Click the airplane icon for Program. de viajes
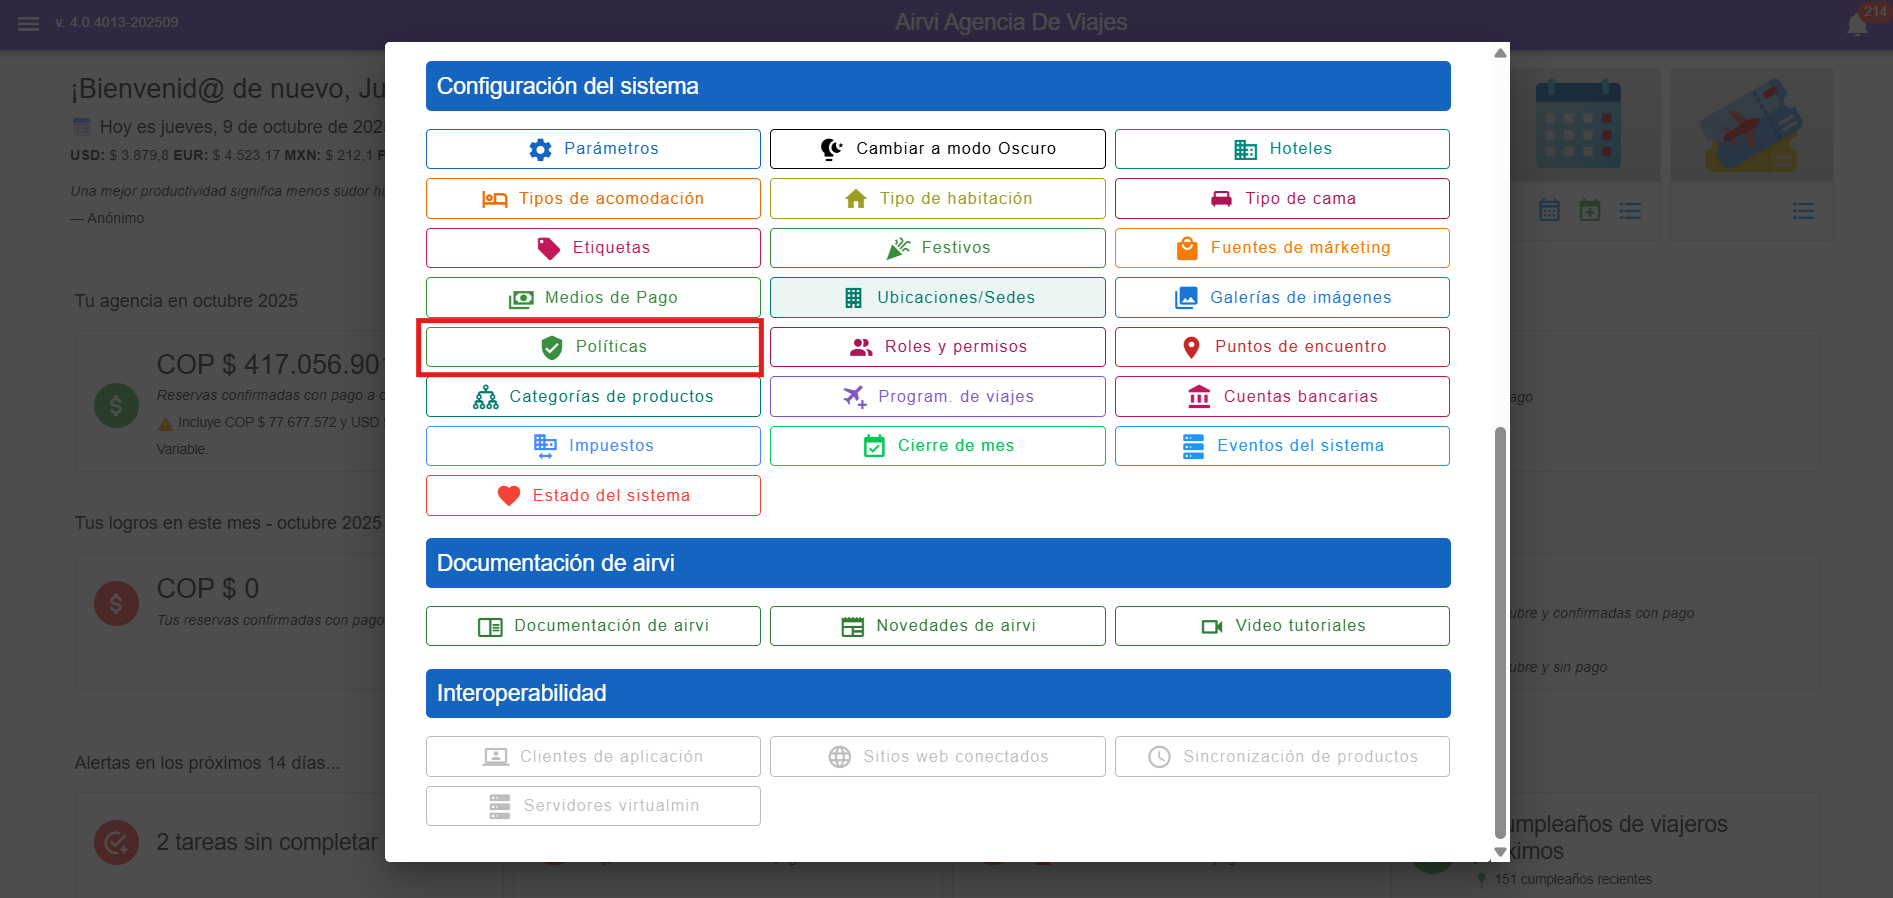Image resolution: width=1893 pixels, height=898 pixels. click(x=854, y=397)
